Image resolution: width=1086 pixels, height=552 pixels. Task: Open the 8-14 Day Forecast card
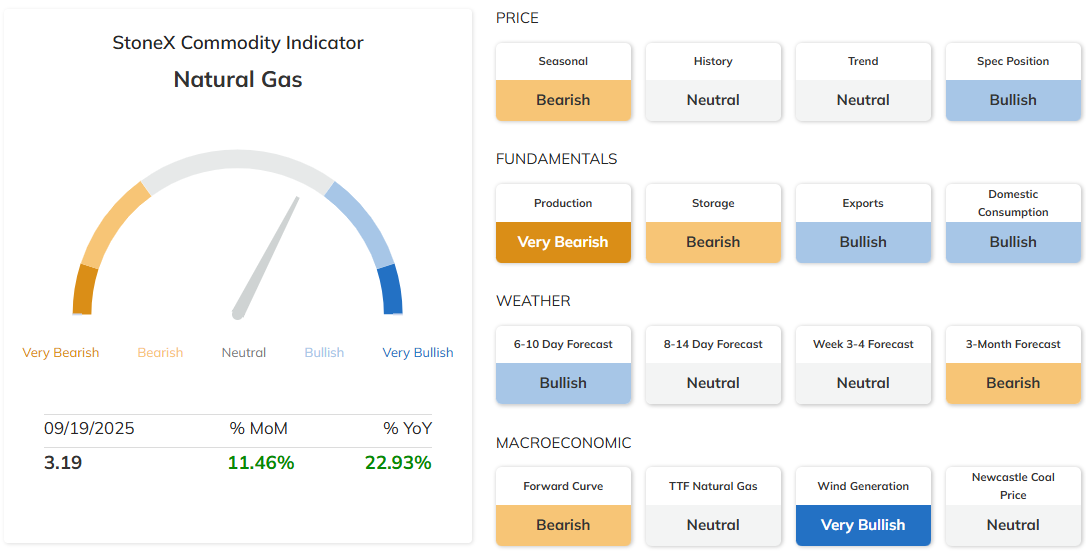(x=713, y=364)
